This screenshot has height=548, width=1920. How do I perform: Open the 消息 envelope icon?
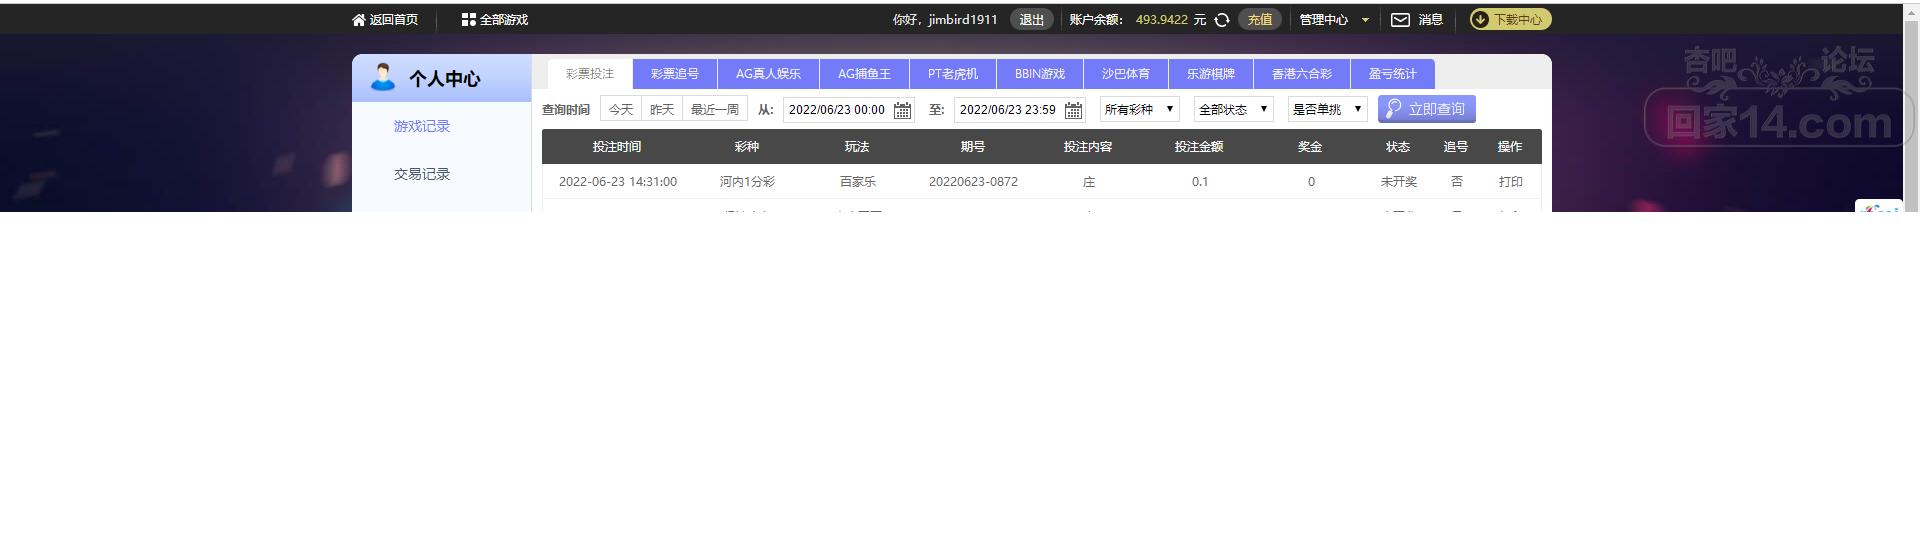(x=1401, y=20)
